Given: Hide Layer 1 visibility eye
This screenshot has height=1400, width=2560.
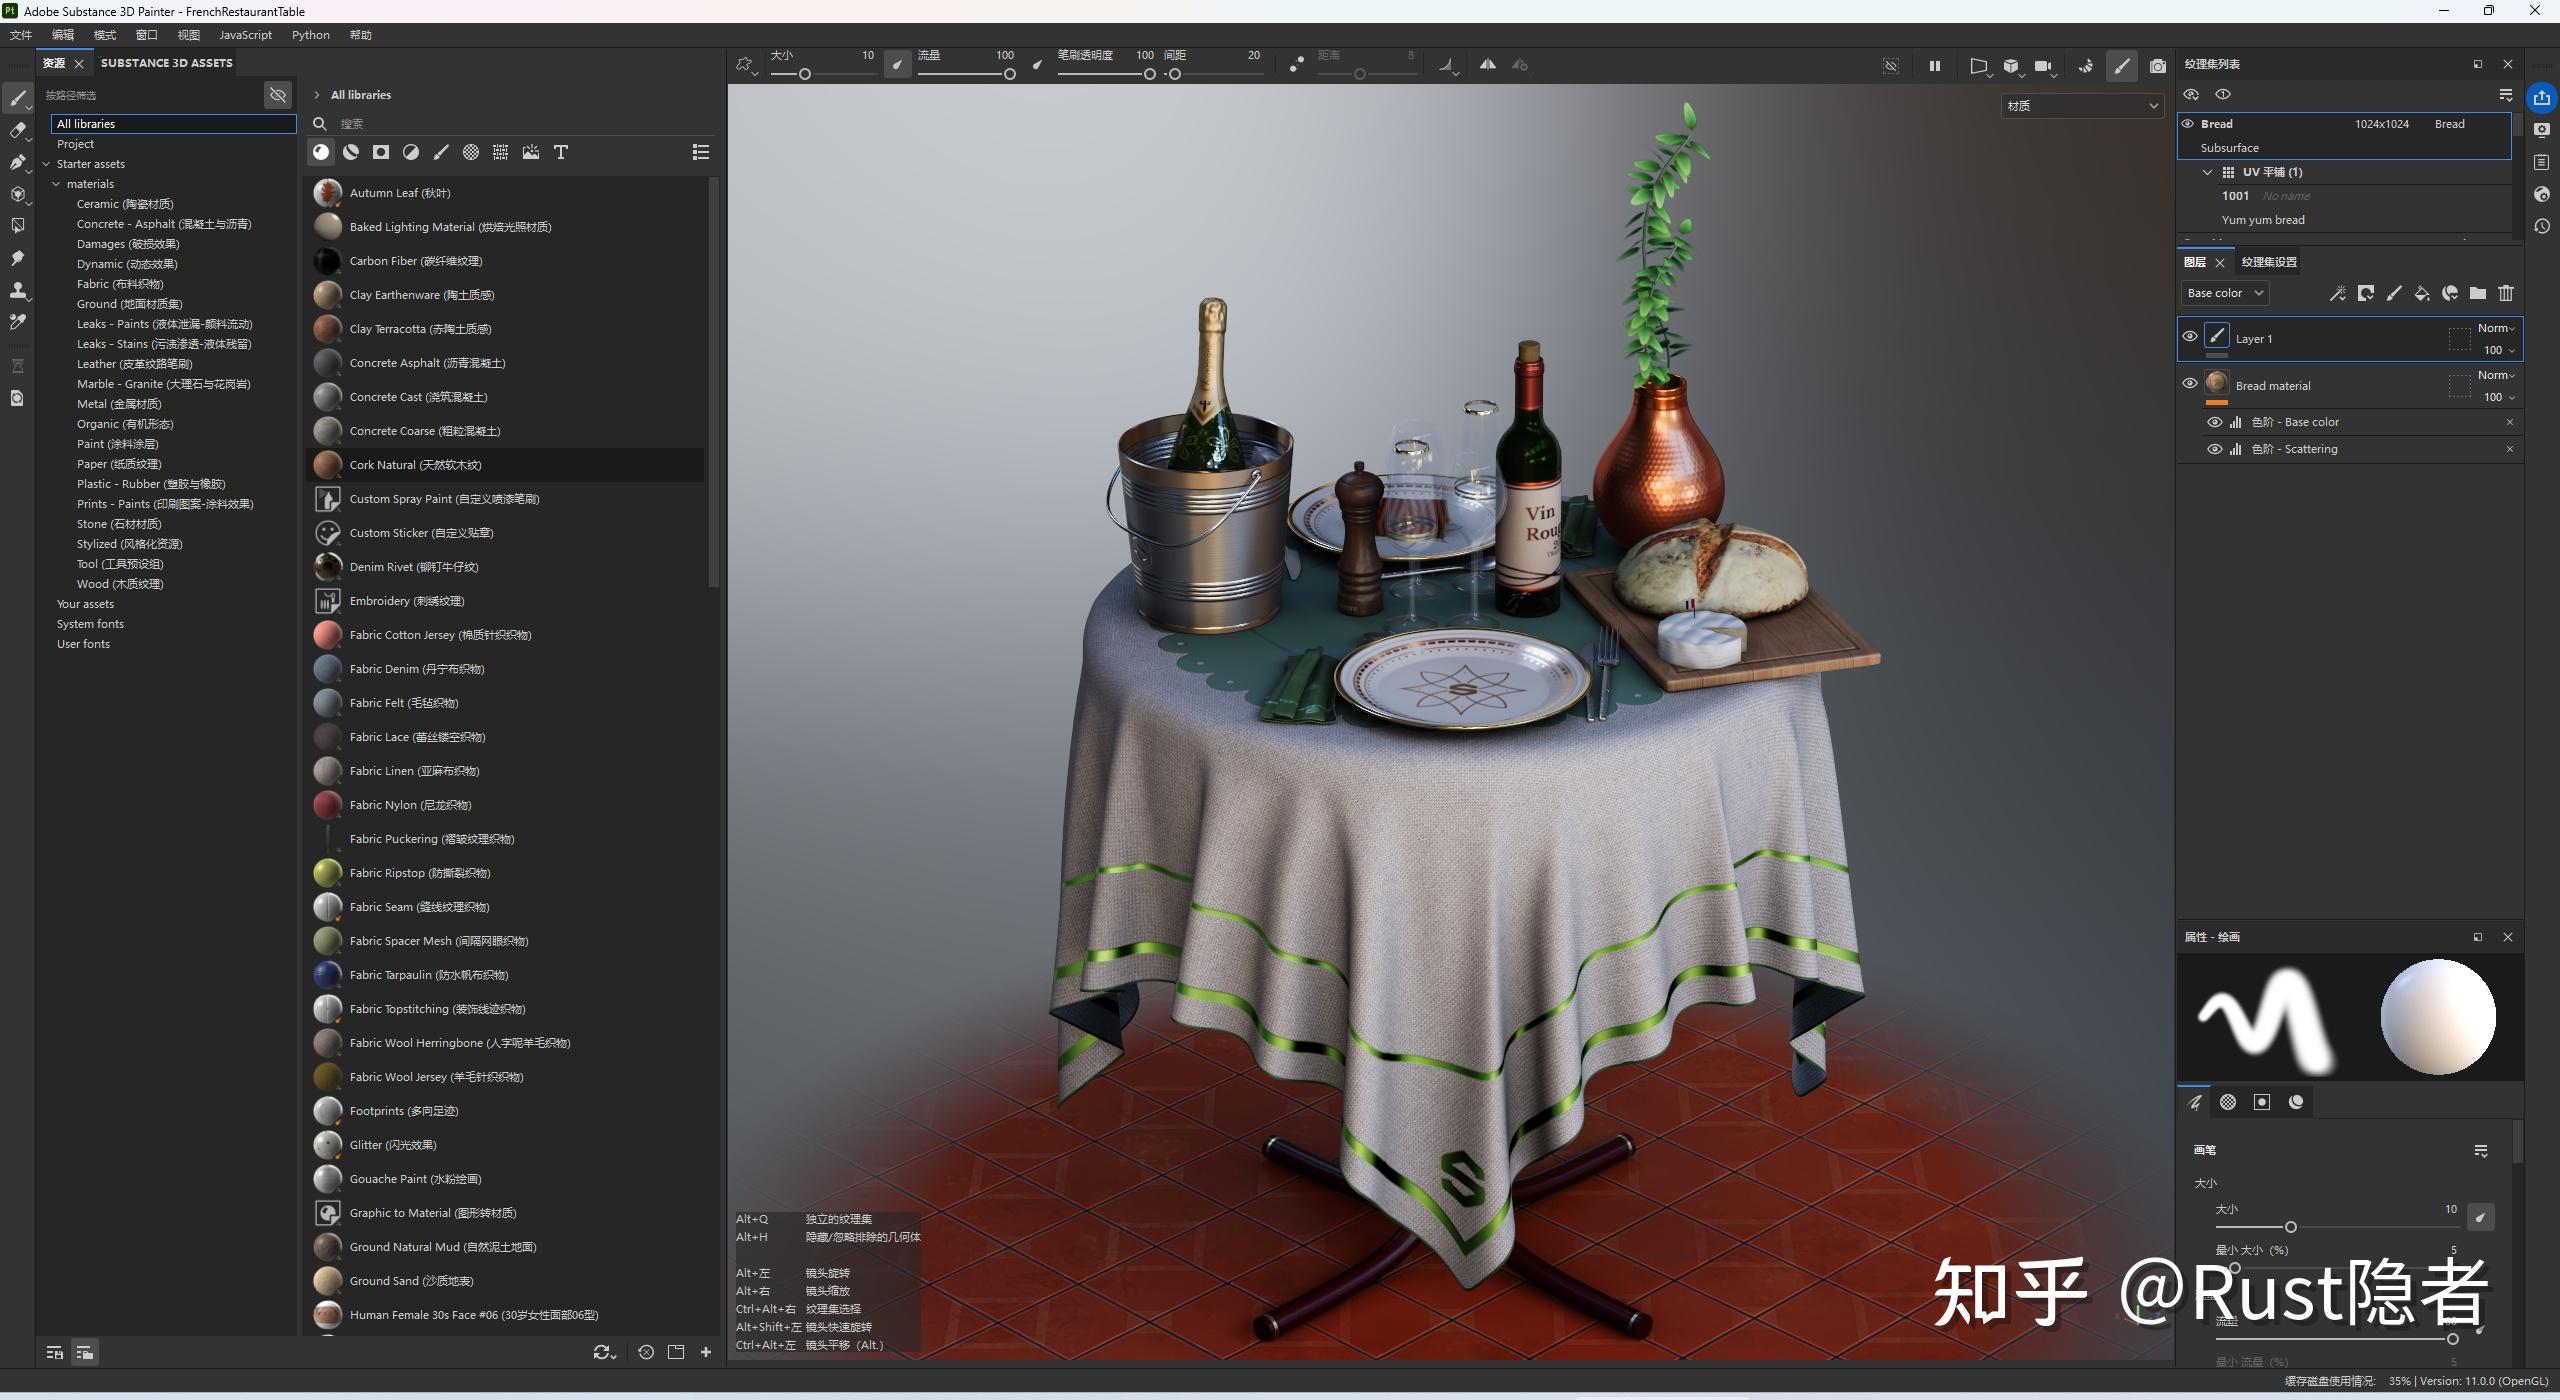Looking at the screenshot, I should (2189, 337).
